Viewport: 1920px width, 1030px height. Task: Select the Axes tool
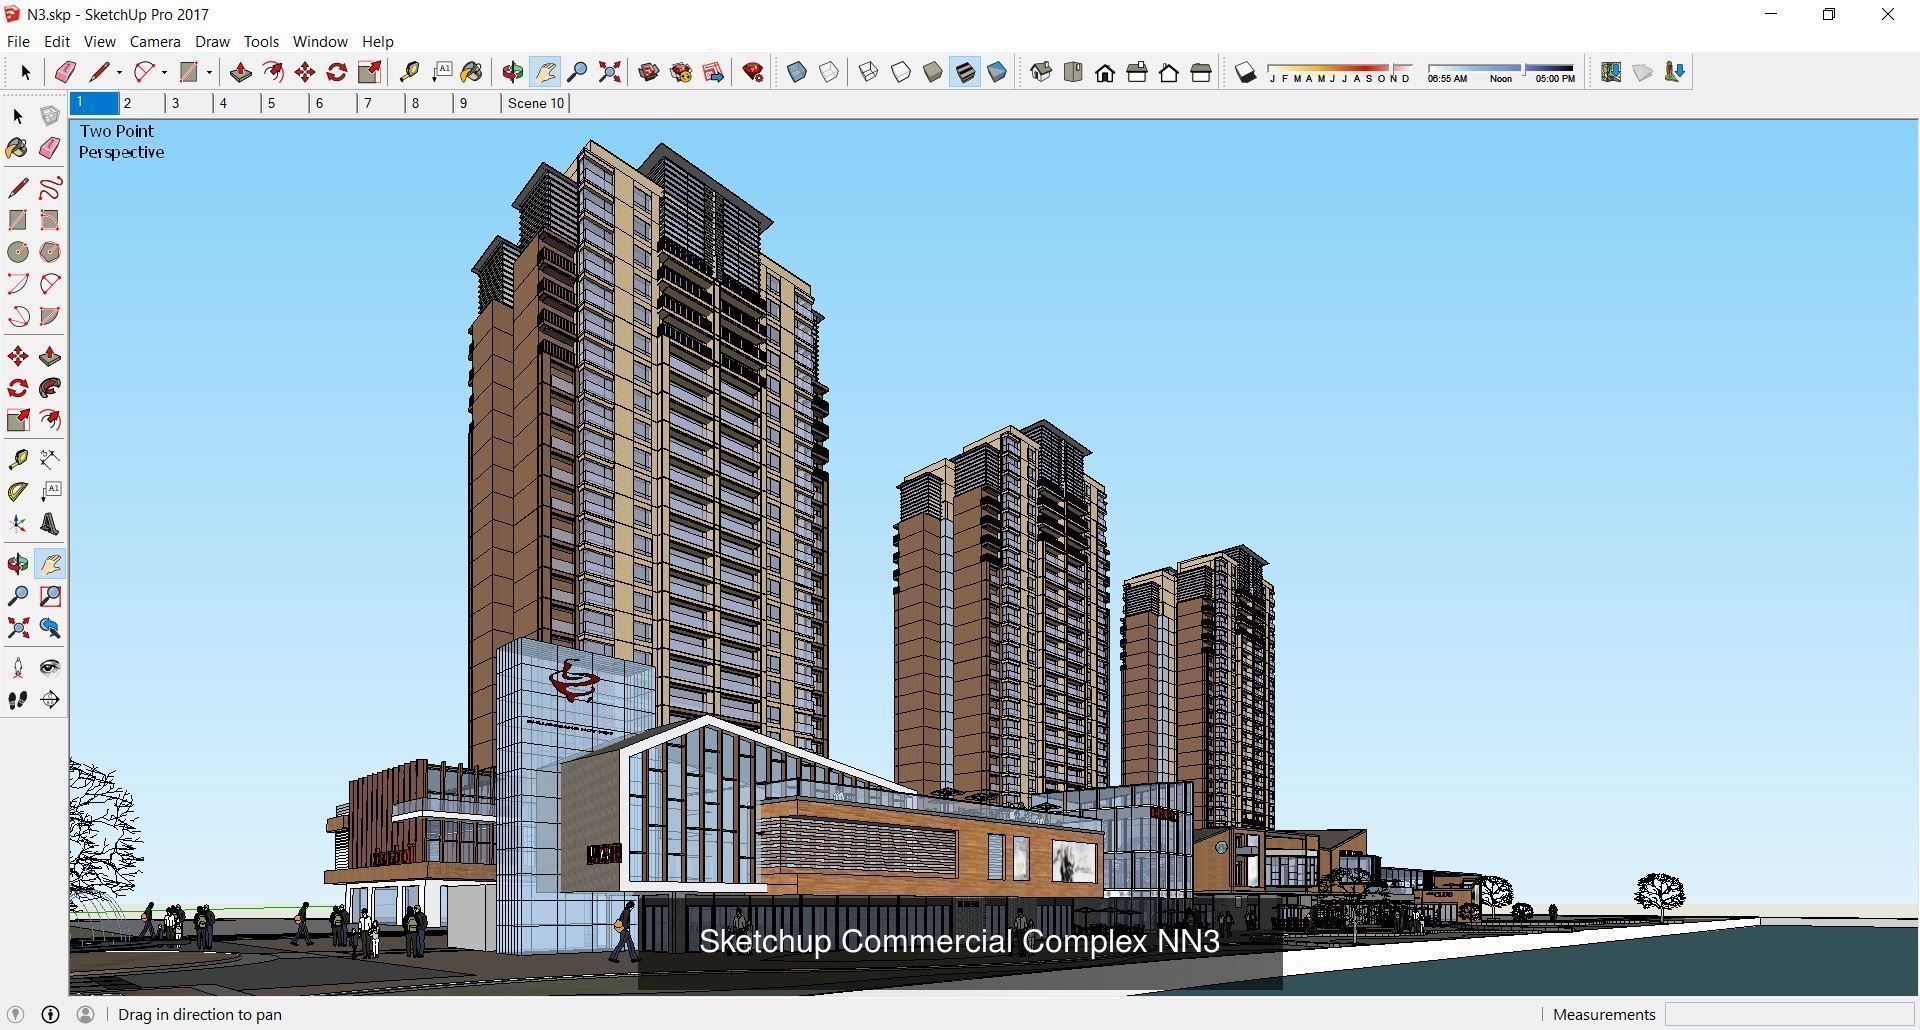click(x=18, y=524)
